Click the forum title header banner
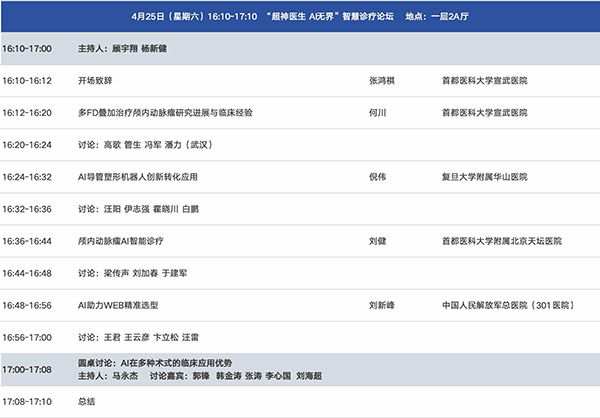600x418 pixels. (300, 17)
